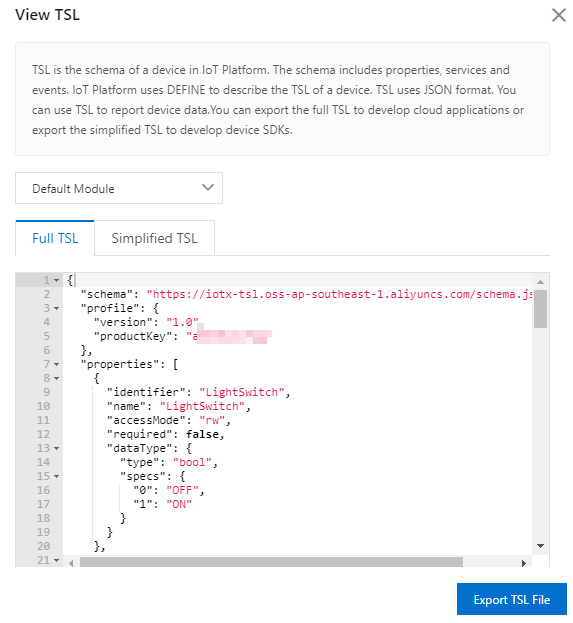Select the Full TSL tab

click(55, 238)
